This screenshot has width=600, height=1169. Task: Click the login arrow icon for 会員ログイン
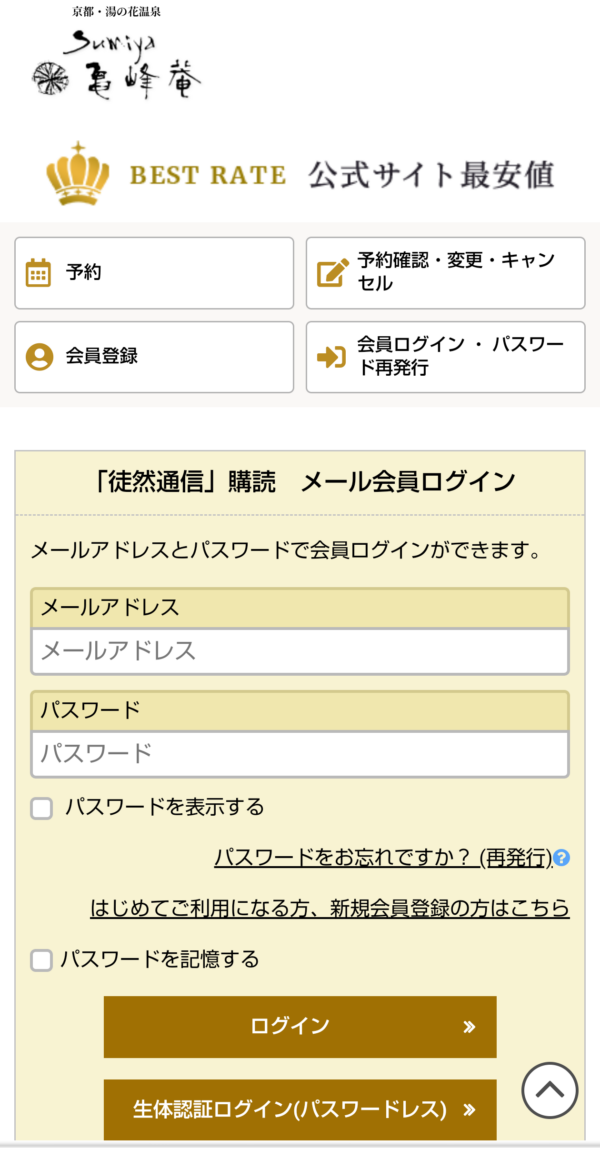pos(331,357)
